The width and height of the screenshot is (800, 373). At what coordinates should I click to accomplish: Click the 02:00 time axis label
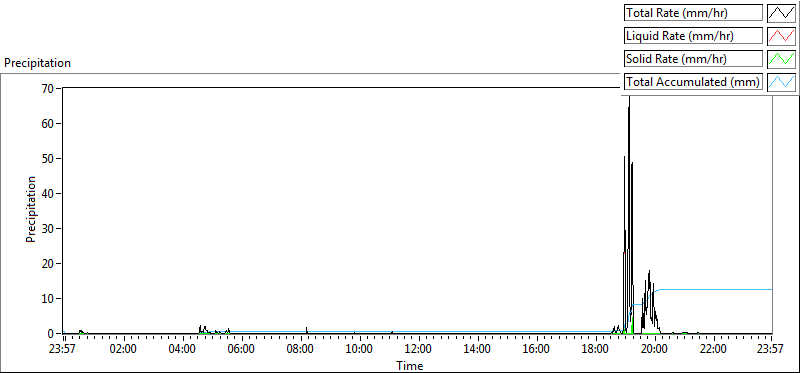point(124,350)
